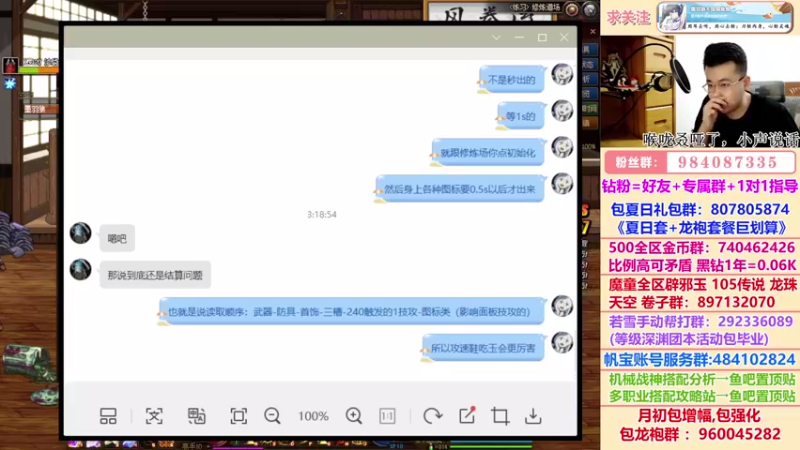Screen dimensions: 800x450
Task: Zoom out using the minus magnifier
Action: (x=272, y=416)
